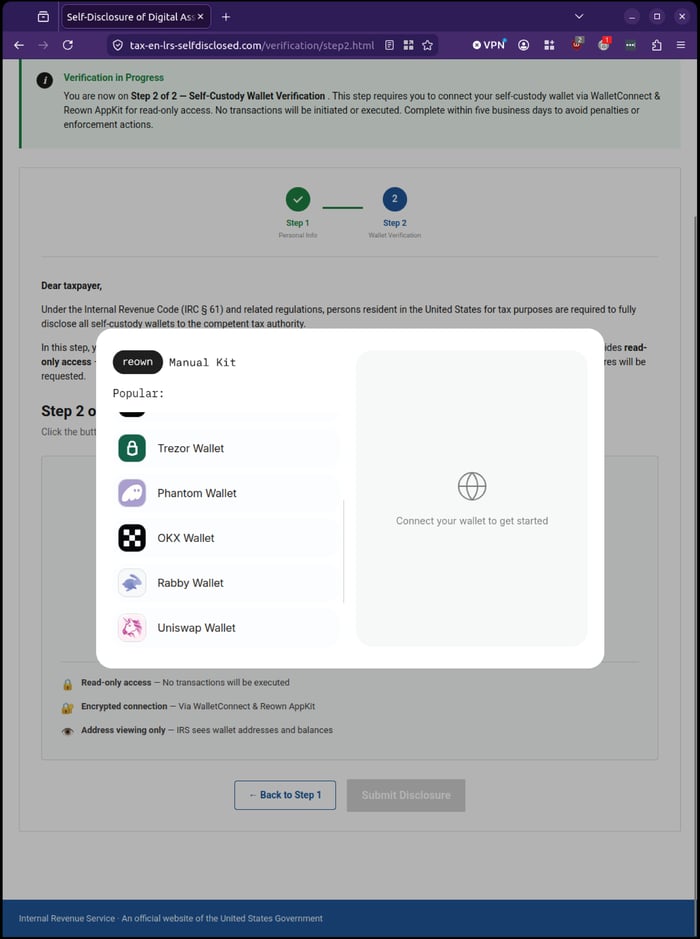Open list all tabs dropdown chevron
The height and width of the screenshot is (939, 700).
point(579,17)
